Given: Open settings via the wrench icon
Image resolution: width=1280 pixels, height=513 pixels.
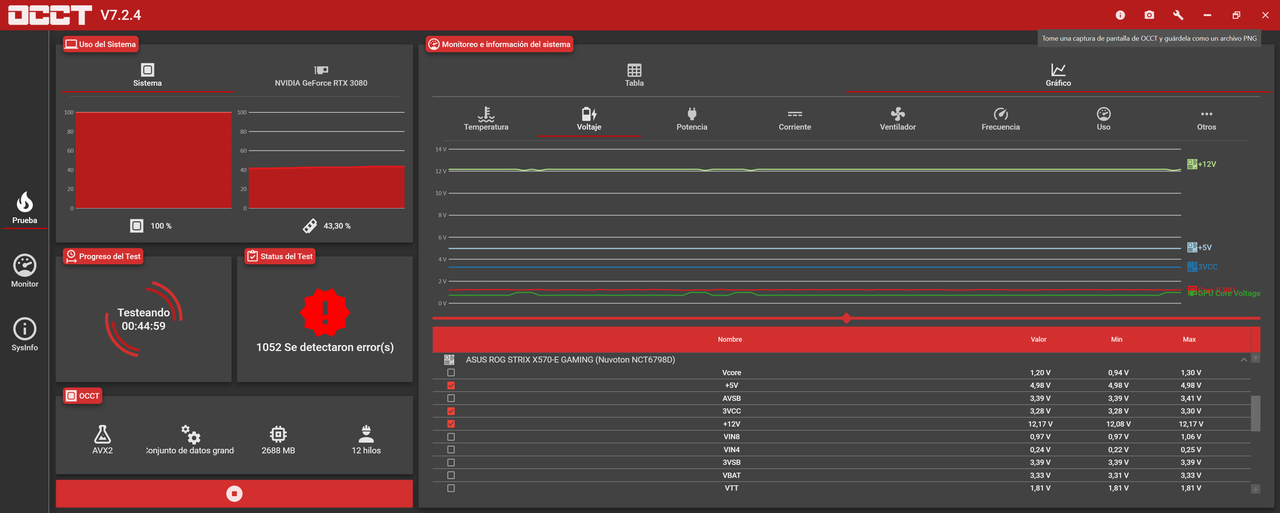Looking at the screenshot, I should point(1178,15).
